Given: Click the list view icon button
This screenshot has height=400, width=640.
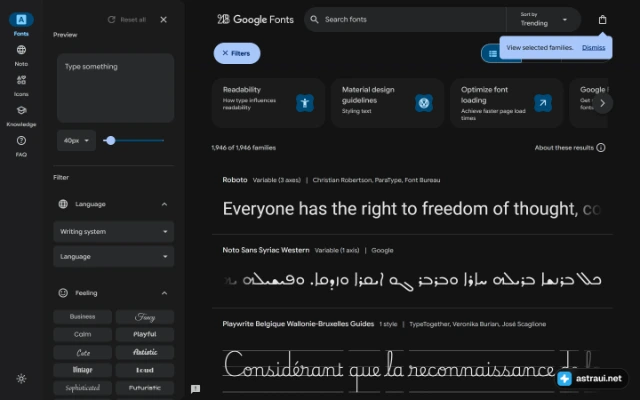Looking at the screenshot, I should pyautogui.click(x=493, y=53).
